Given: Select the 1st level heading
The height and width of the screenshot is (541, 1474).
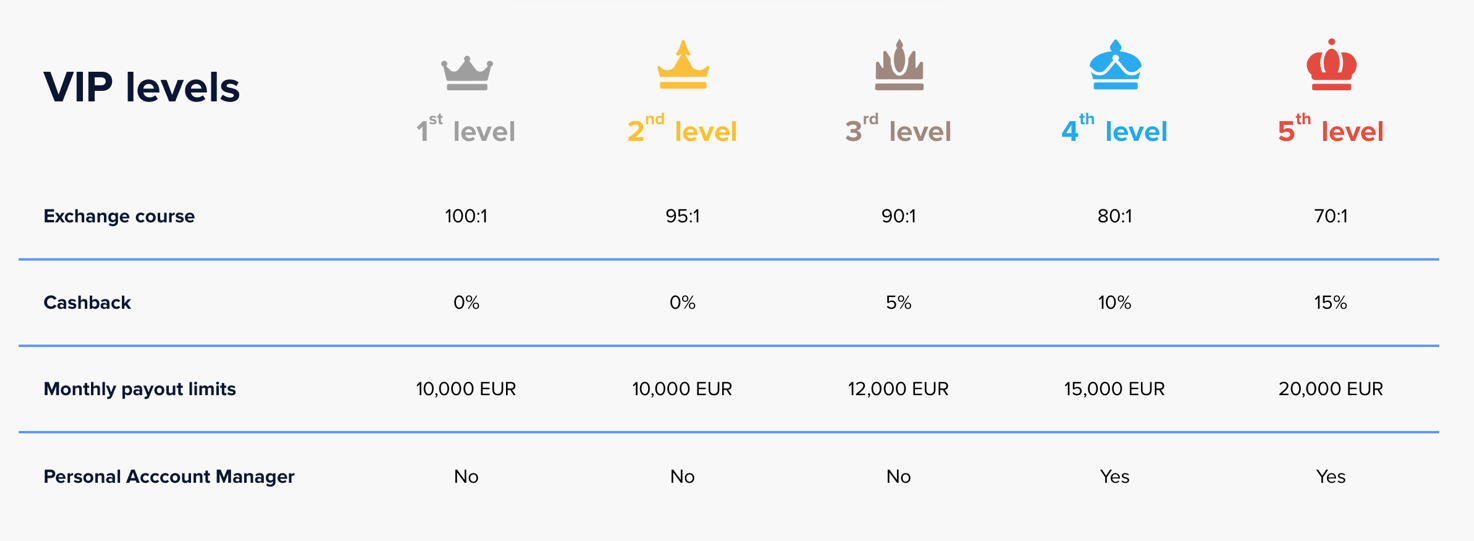Looking at the screenshot, I should [x=466, y=129].
